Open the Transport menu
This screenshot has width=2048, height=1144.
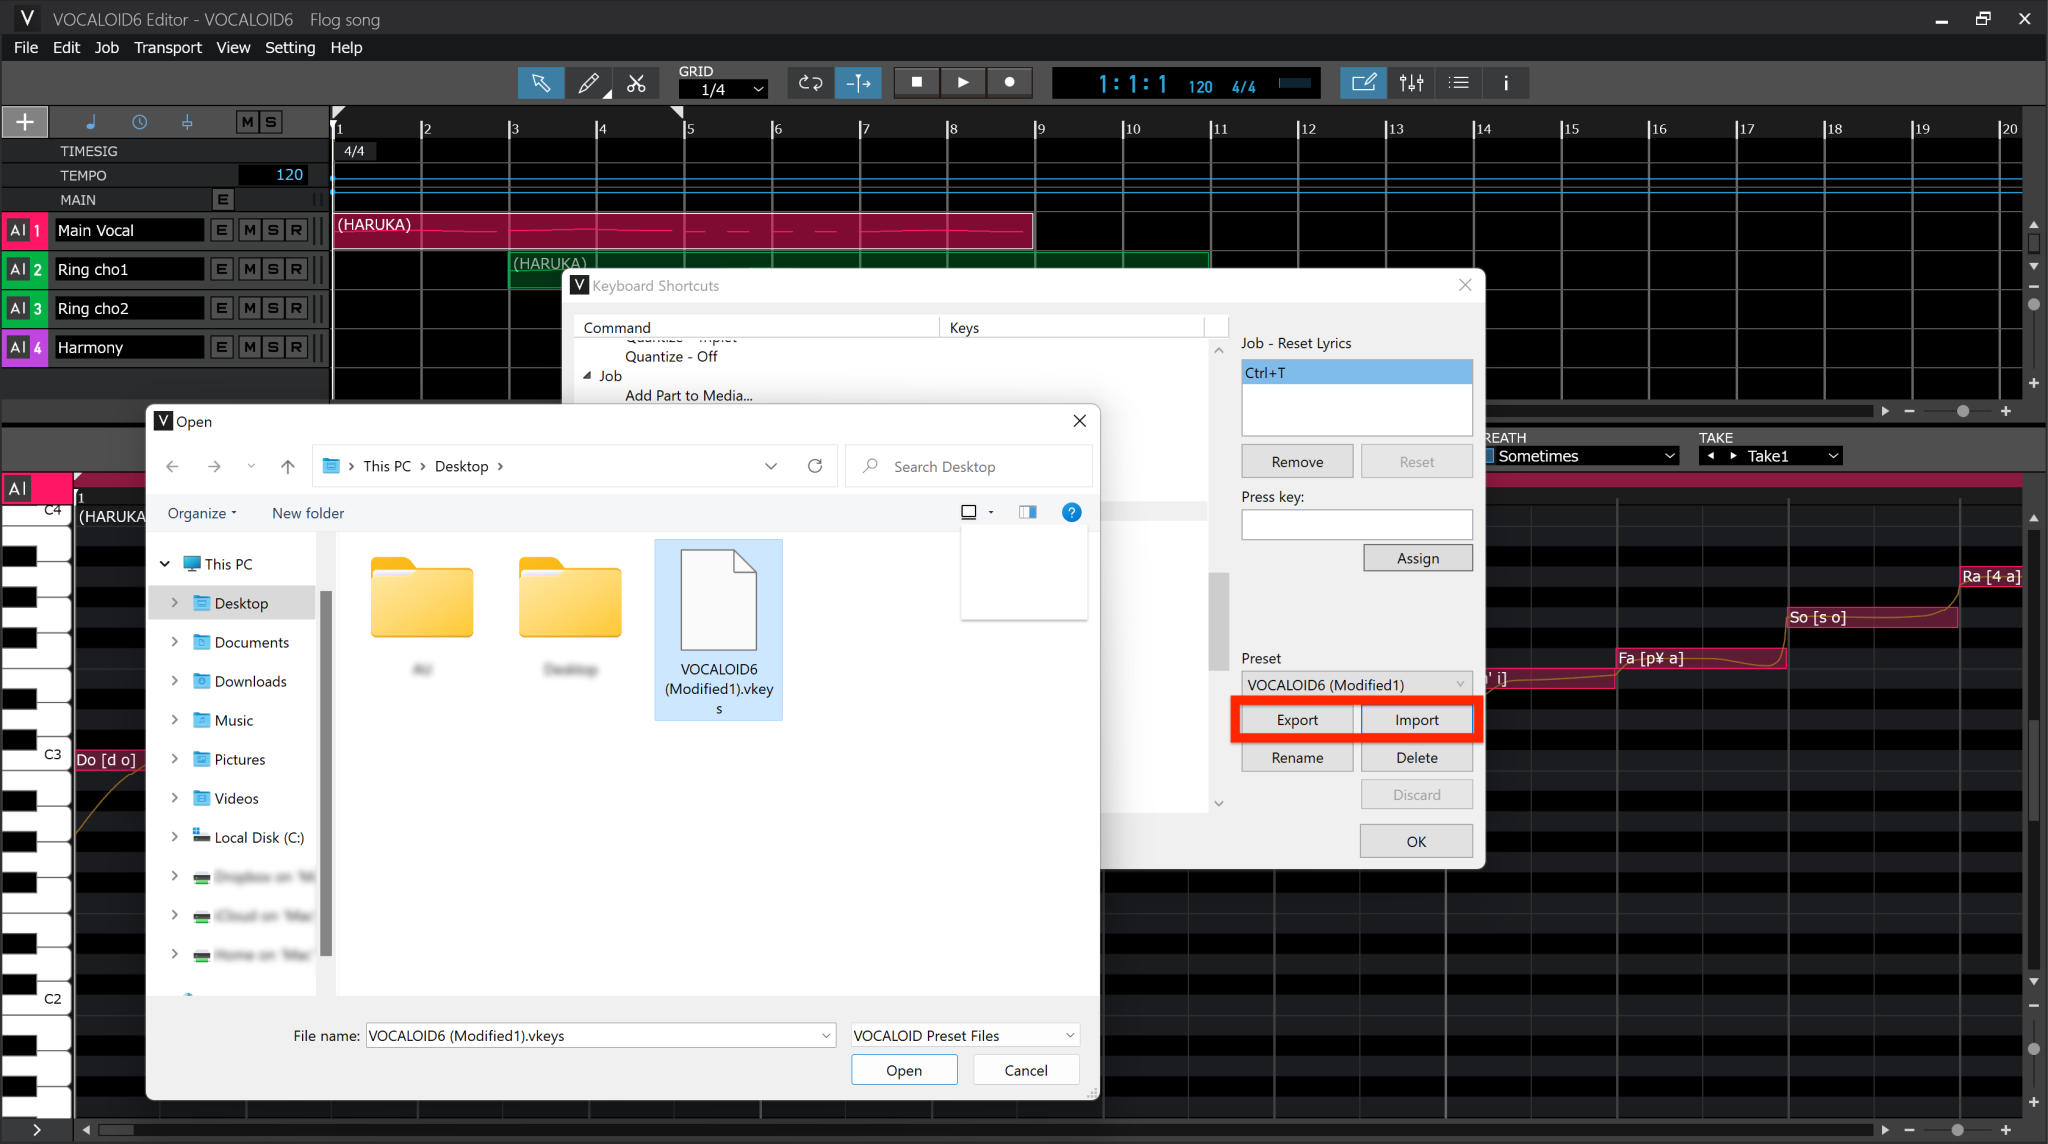click(x=167, y=47)
